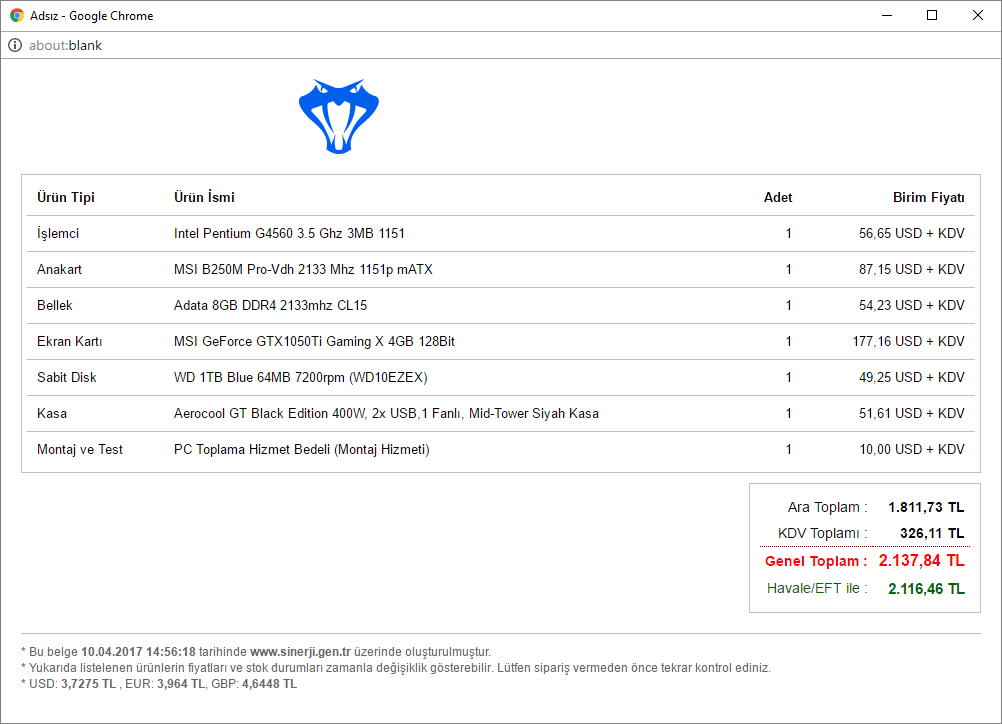Click the 10.04.2017 14:56:18 timestamp
This screenshot has height=724, width=1002.
[x=138, y=652]
